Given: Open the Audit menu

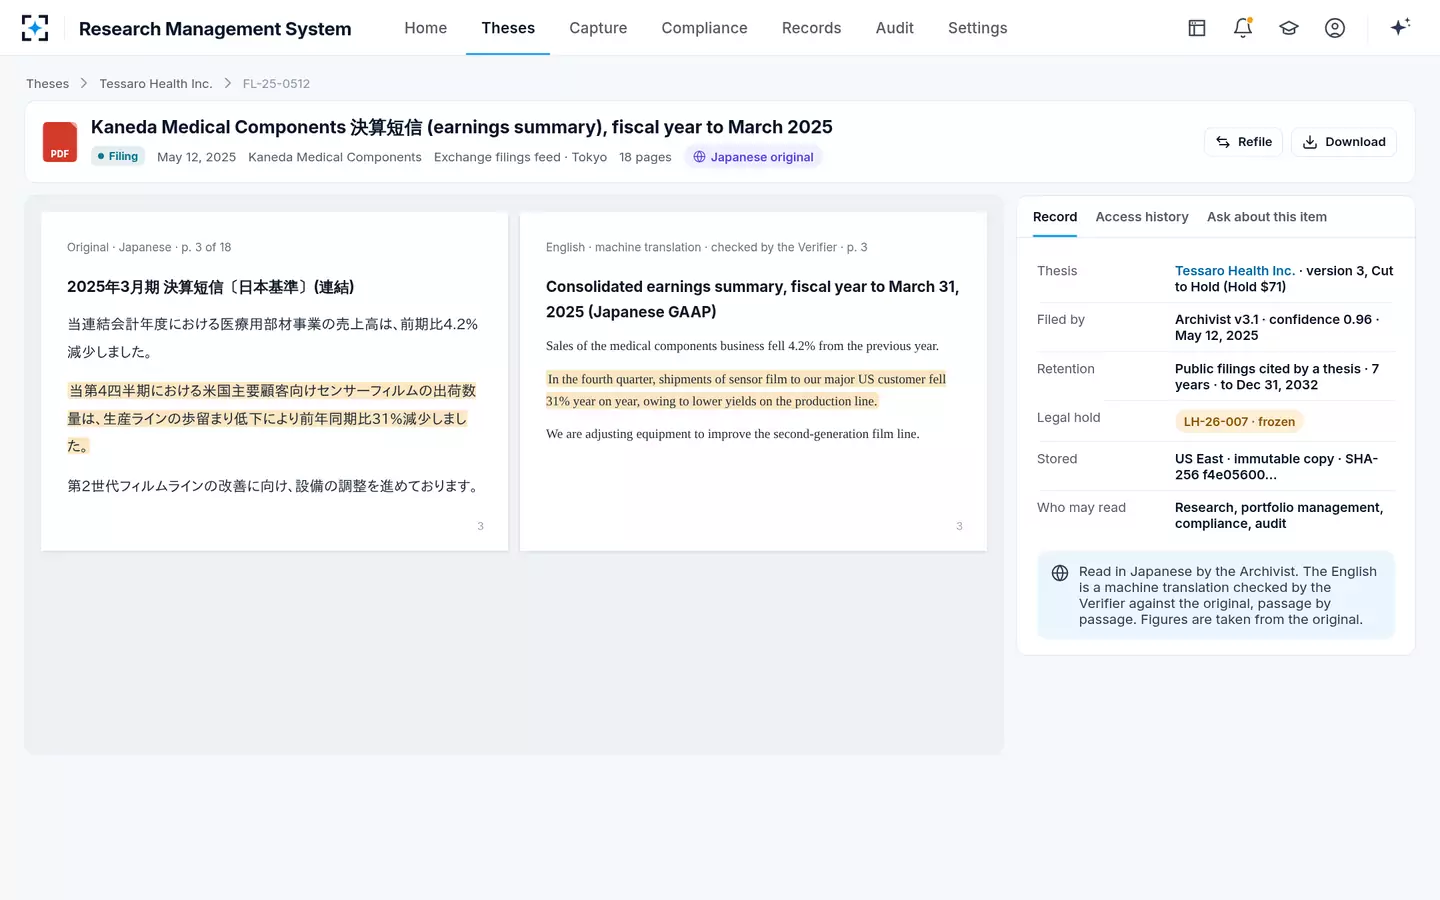Looking at the screenshot, I should pos(894,28).
